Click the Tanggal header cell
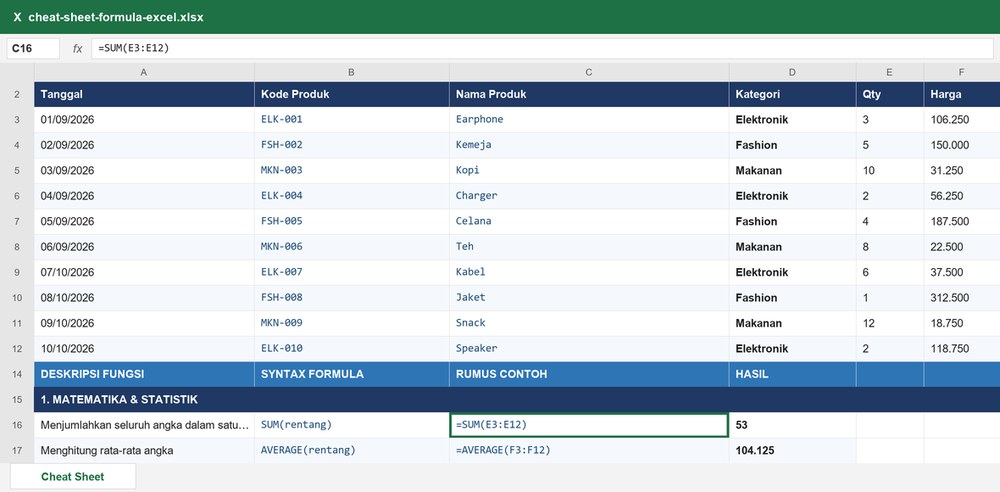The image size is (1000, 492). 144,94
